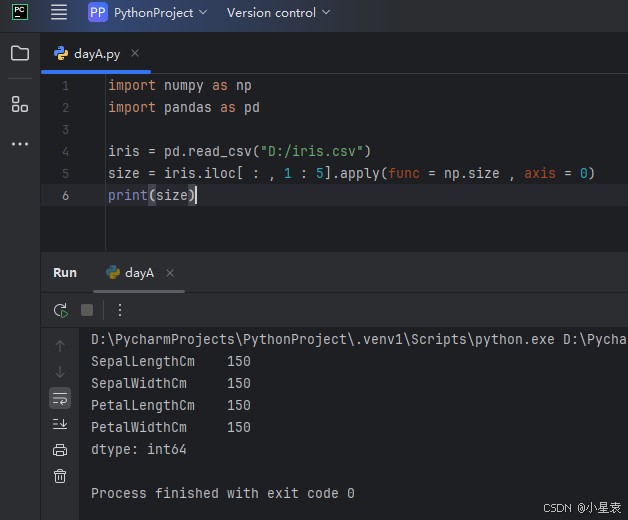Expand the PythonProject project dropdown
Image resolution: width=628 pixels, height=520 pixels.
pyautogui.click(x=148, y=13)
